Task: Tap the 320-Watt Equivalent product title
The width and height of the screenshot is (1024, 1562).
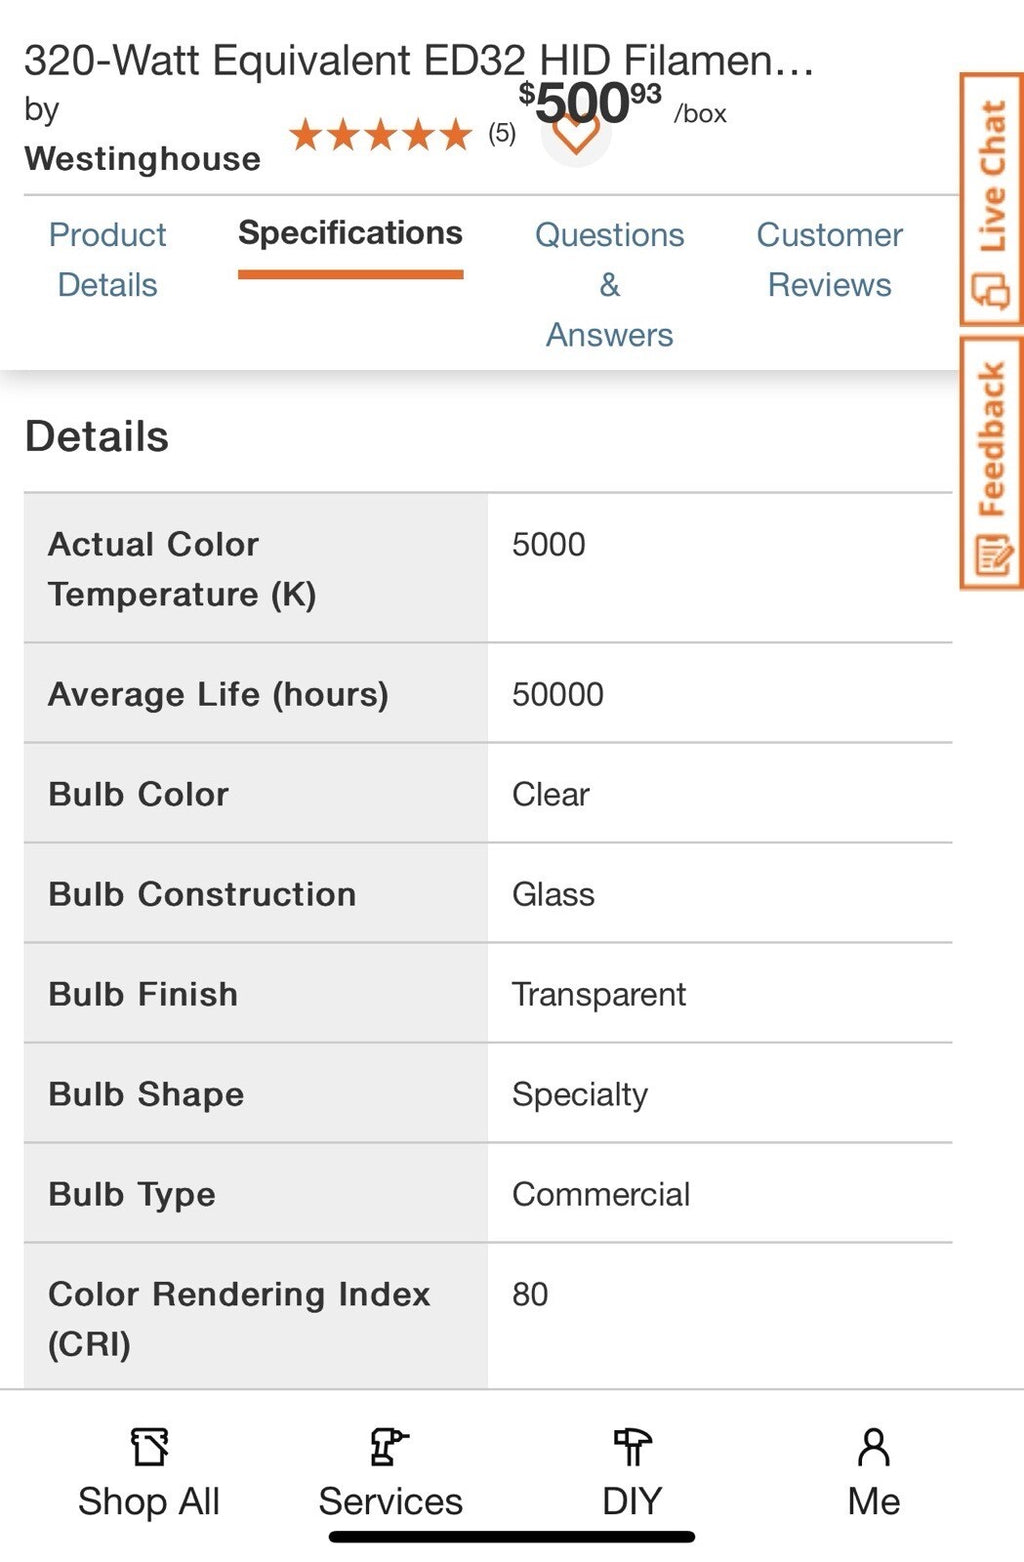Action: coord(419,60)
